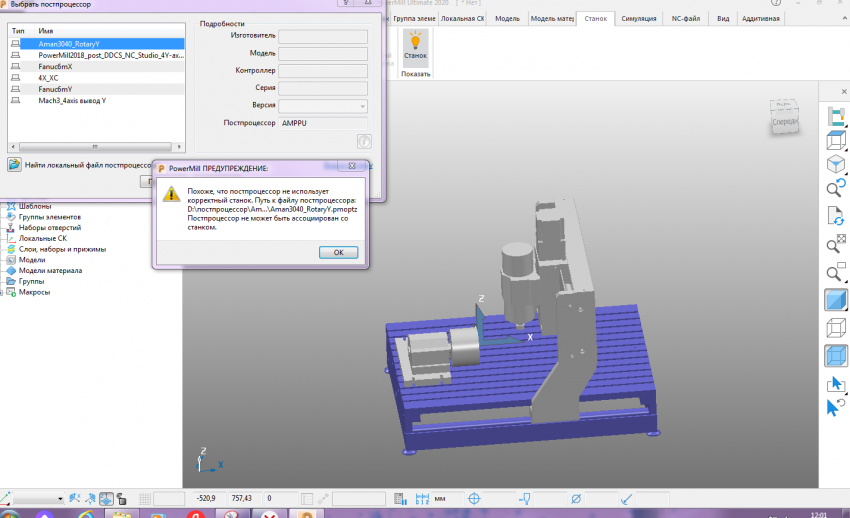
Task: Select the Макросы item in explorer tree
Action: click(35, 292)
